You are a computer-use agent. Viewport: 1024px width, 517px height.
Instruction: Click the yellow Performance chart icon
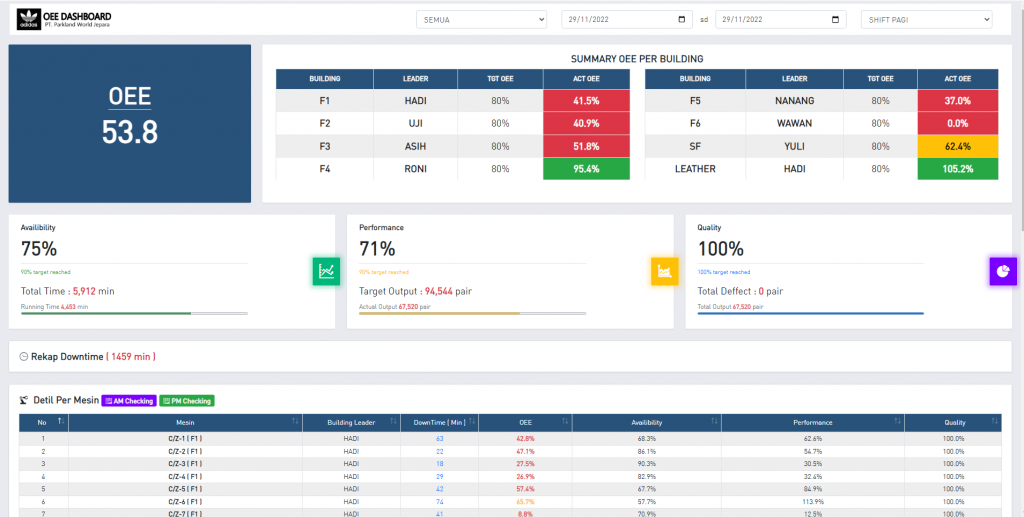(664, 271)
